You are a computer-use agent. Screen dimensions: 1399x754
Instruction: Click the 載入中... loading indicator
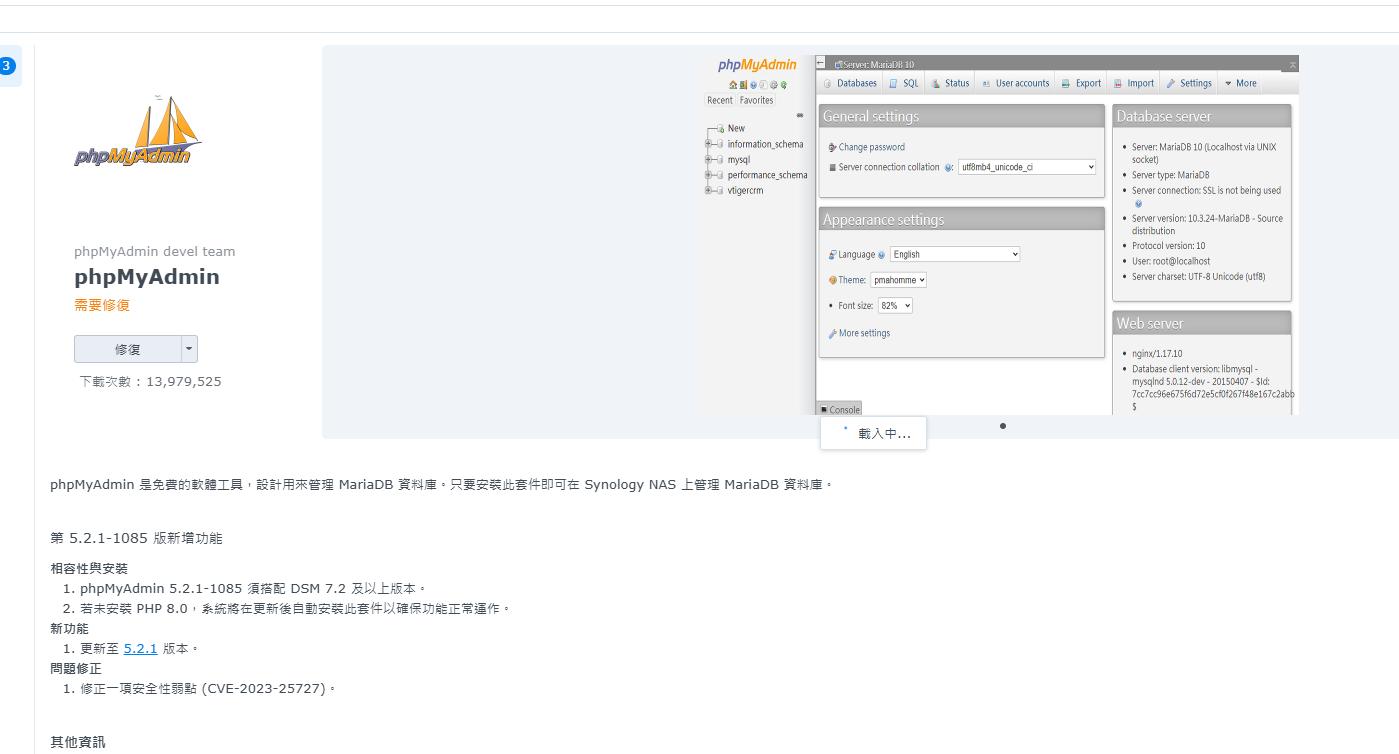[x=873, y=433]
